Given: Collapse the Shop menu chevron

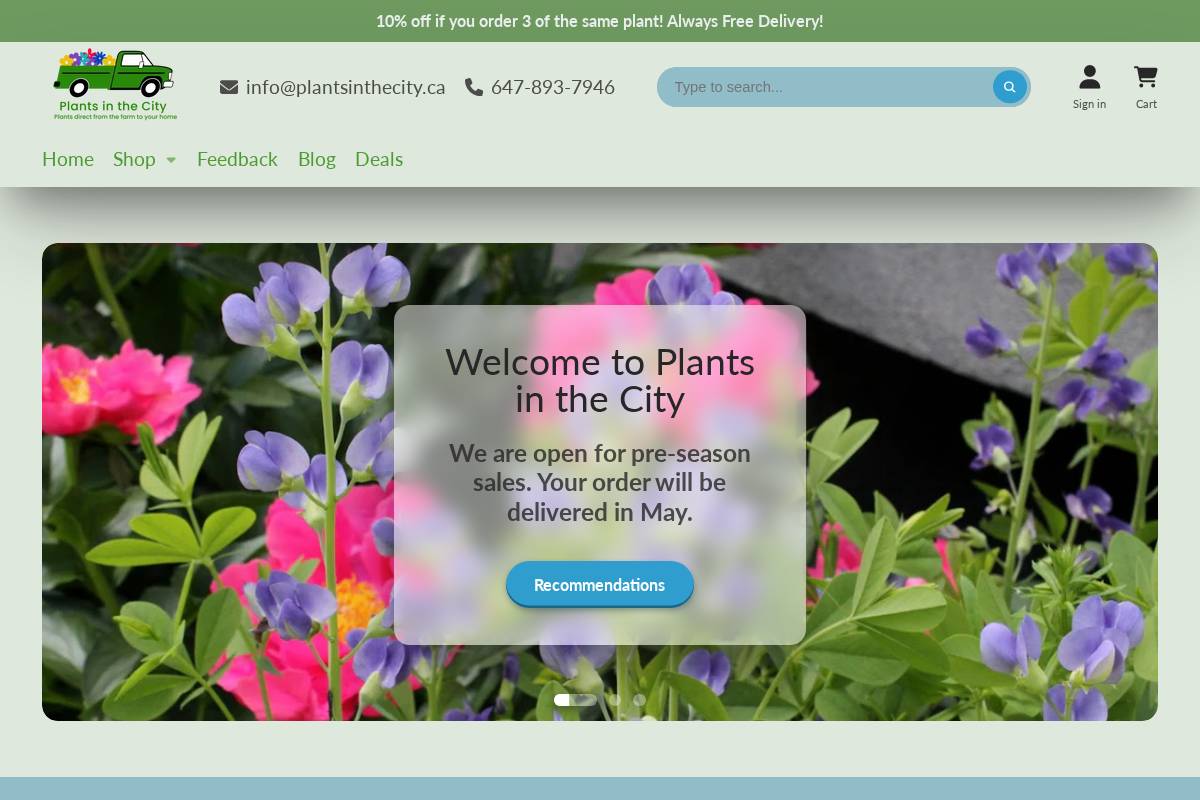Looking at the screenshot, I should (x=170, y=160).
